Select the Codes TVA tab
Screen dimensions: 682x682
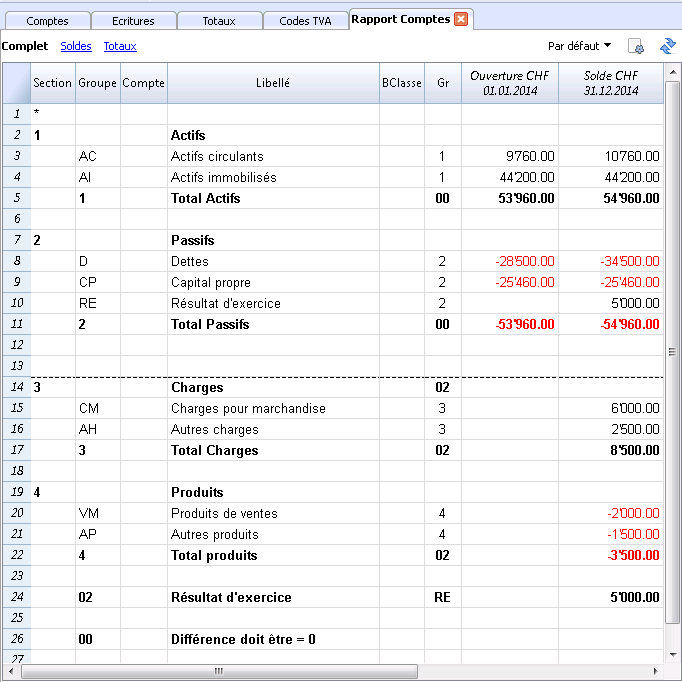(x=305, y=21)
